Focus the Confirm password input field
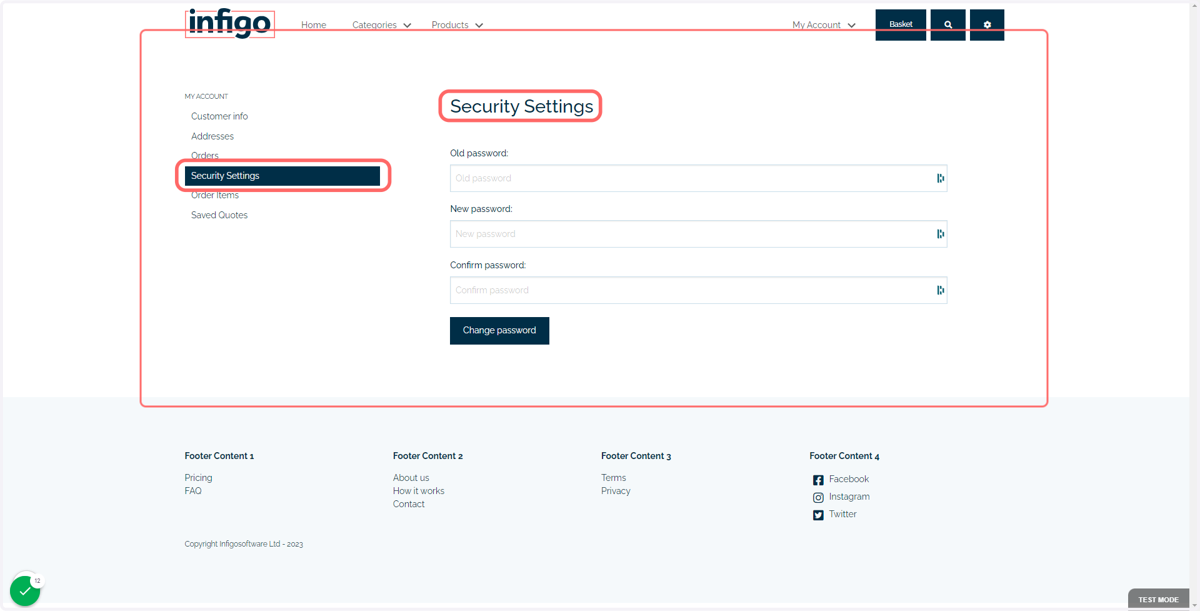Viewport: 1200px width, 611px height. click(x=698, y=290)
